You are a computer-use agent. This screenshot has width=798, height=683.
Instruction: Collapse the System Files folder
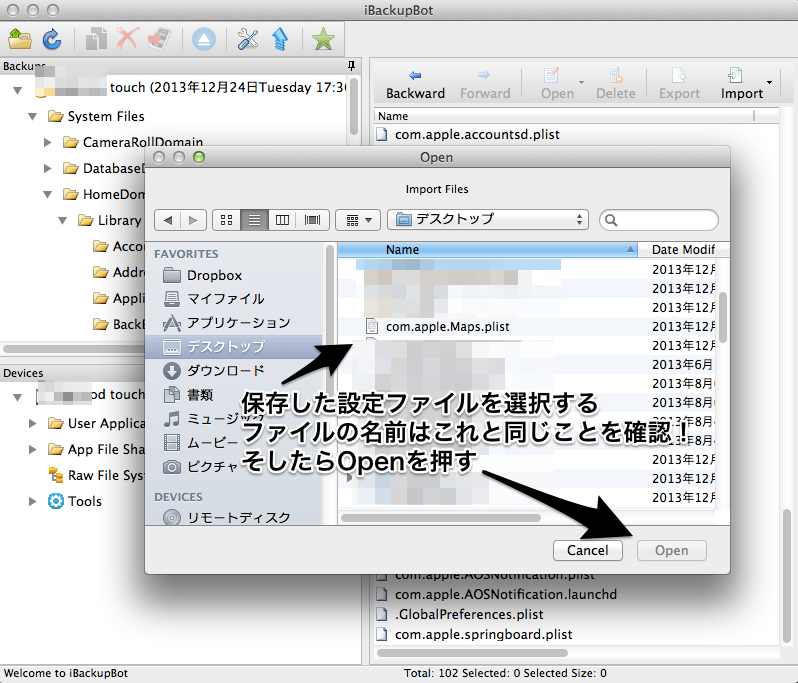33,117
